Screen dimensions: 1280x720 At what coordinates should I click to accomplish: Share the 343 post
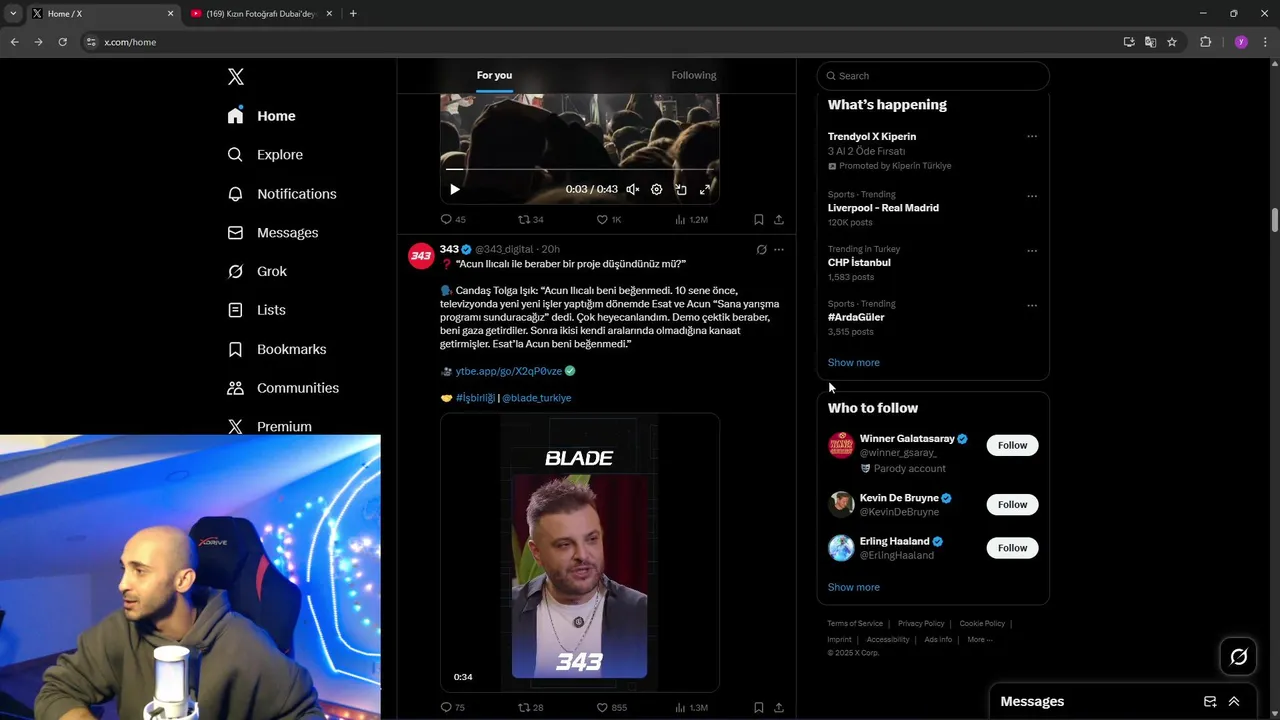[x=779, y=707]
